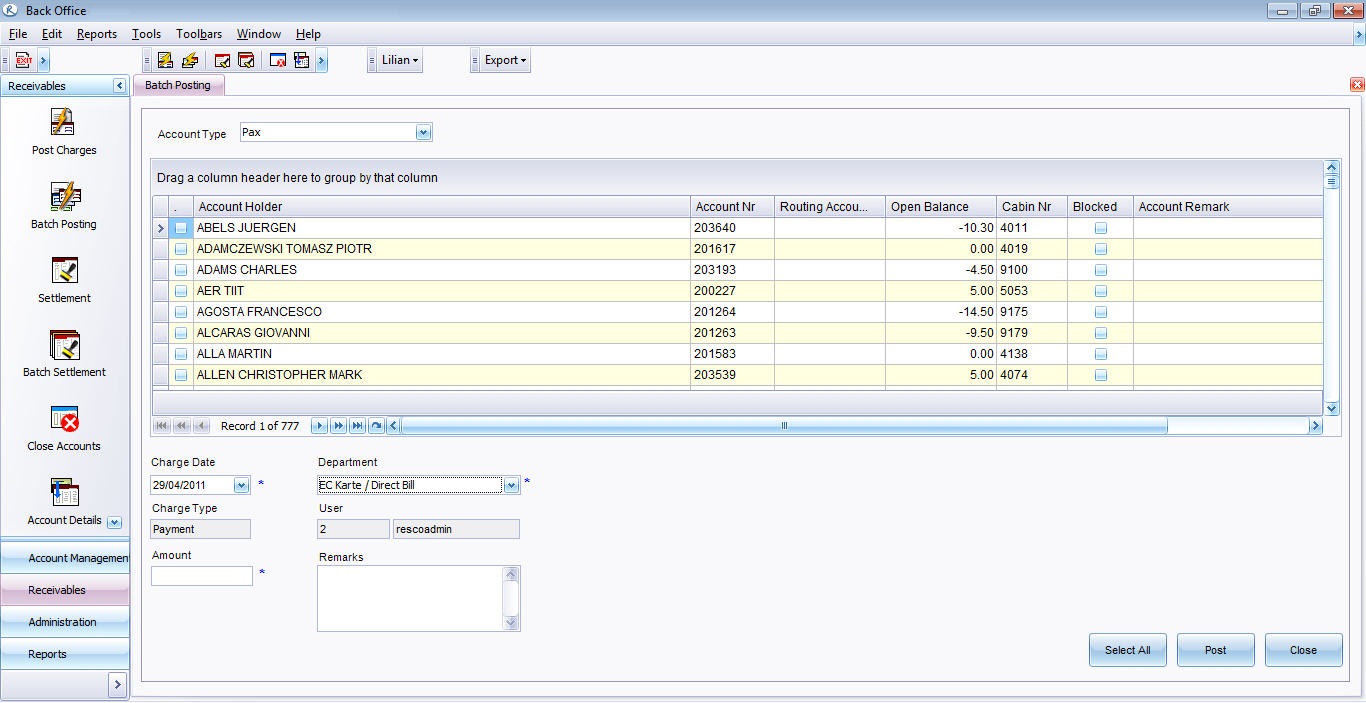The height and width of the screenshot is (703, 1366).
Task: Open the Department dropdown arrow
Action: 511,485
